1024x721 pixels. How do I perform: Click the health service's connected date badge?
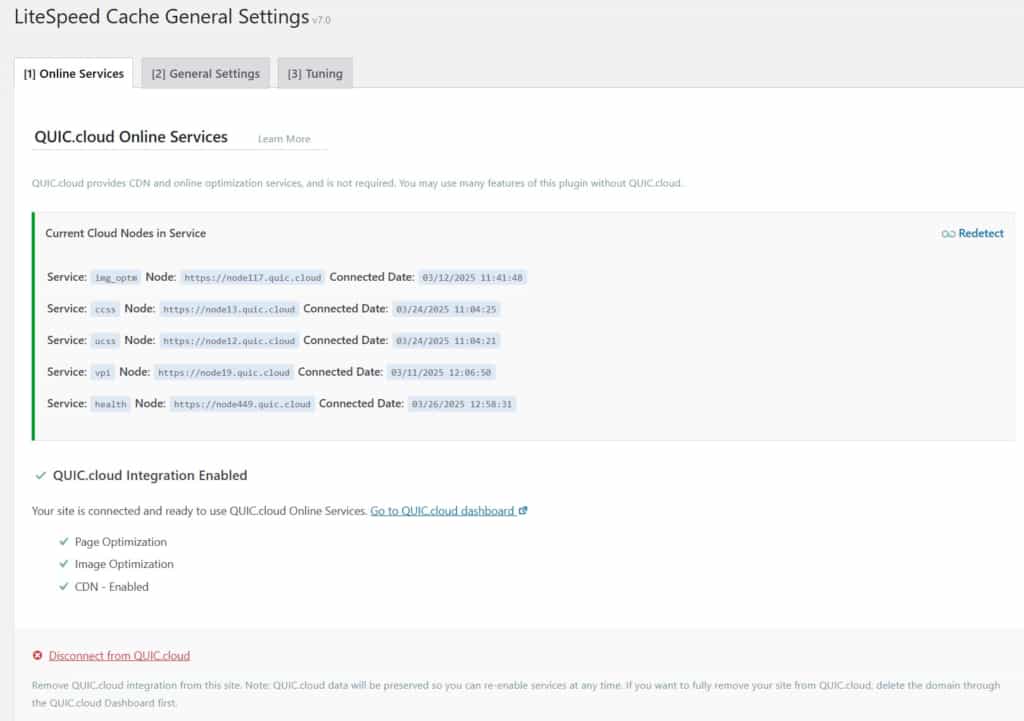point(460,404)
